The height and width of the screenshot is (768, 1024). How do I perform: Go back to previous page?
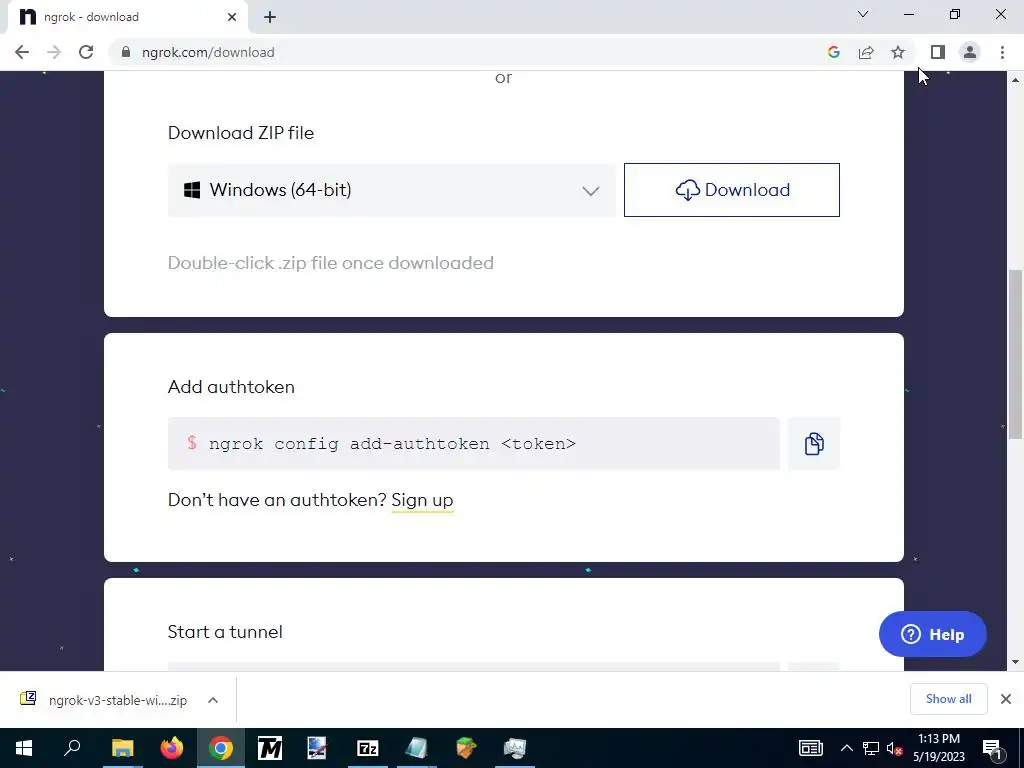(22, 52)
